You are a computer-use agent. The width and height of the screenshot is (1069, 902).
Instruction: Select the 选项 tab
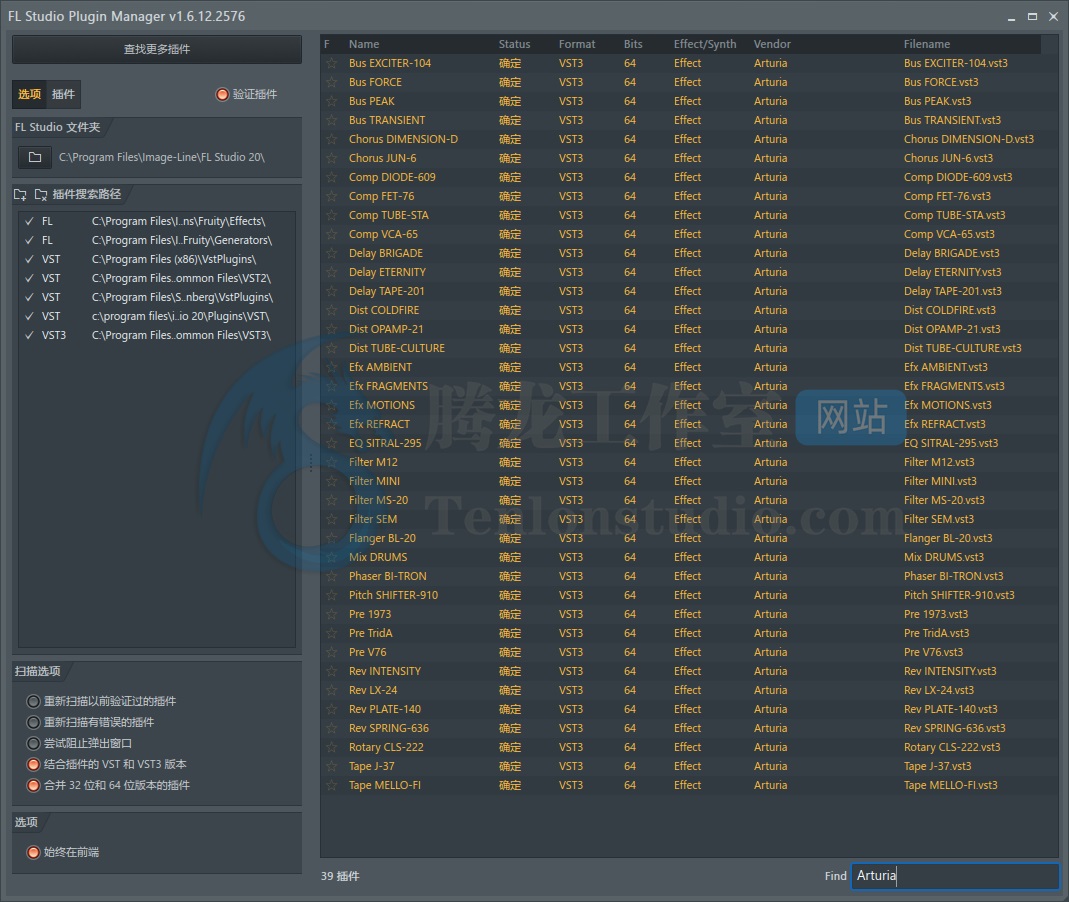tap(30, 94)
